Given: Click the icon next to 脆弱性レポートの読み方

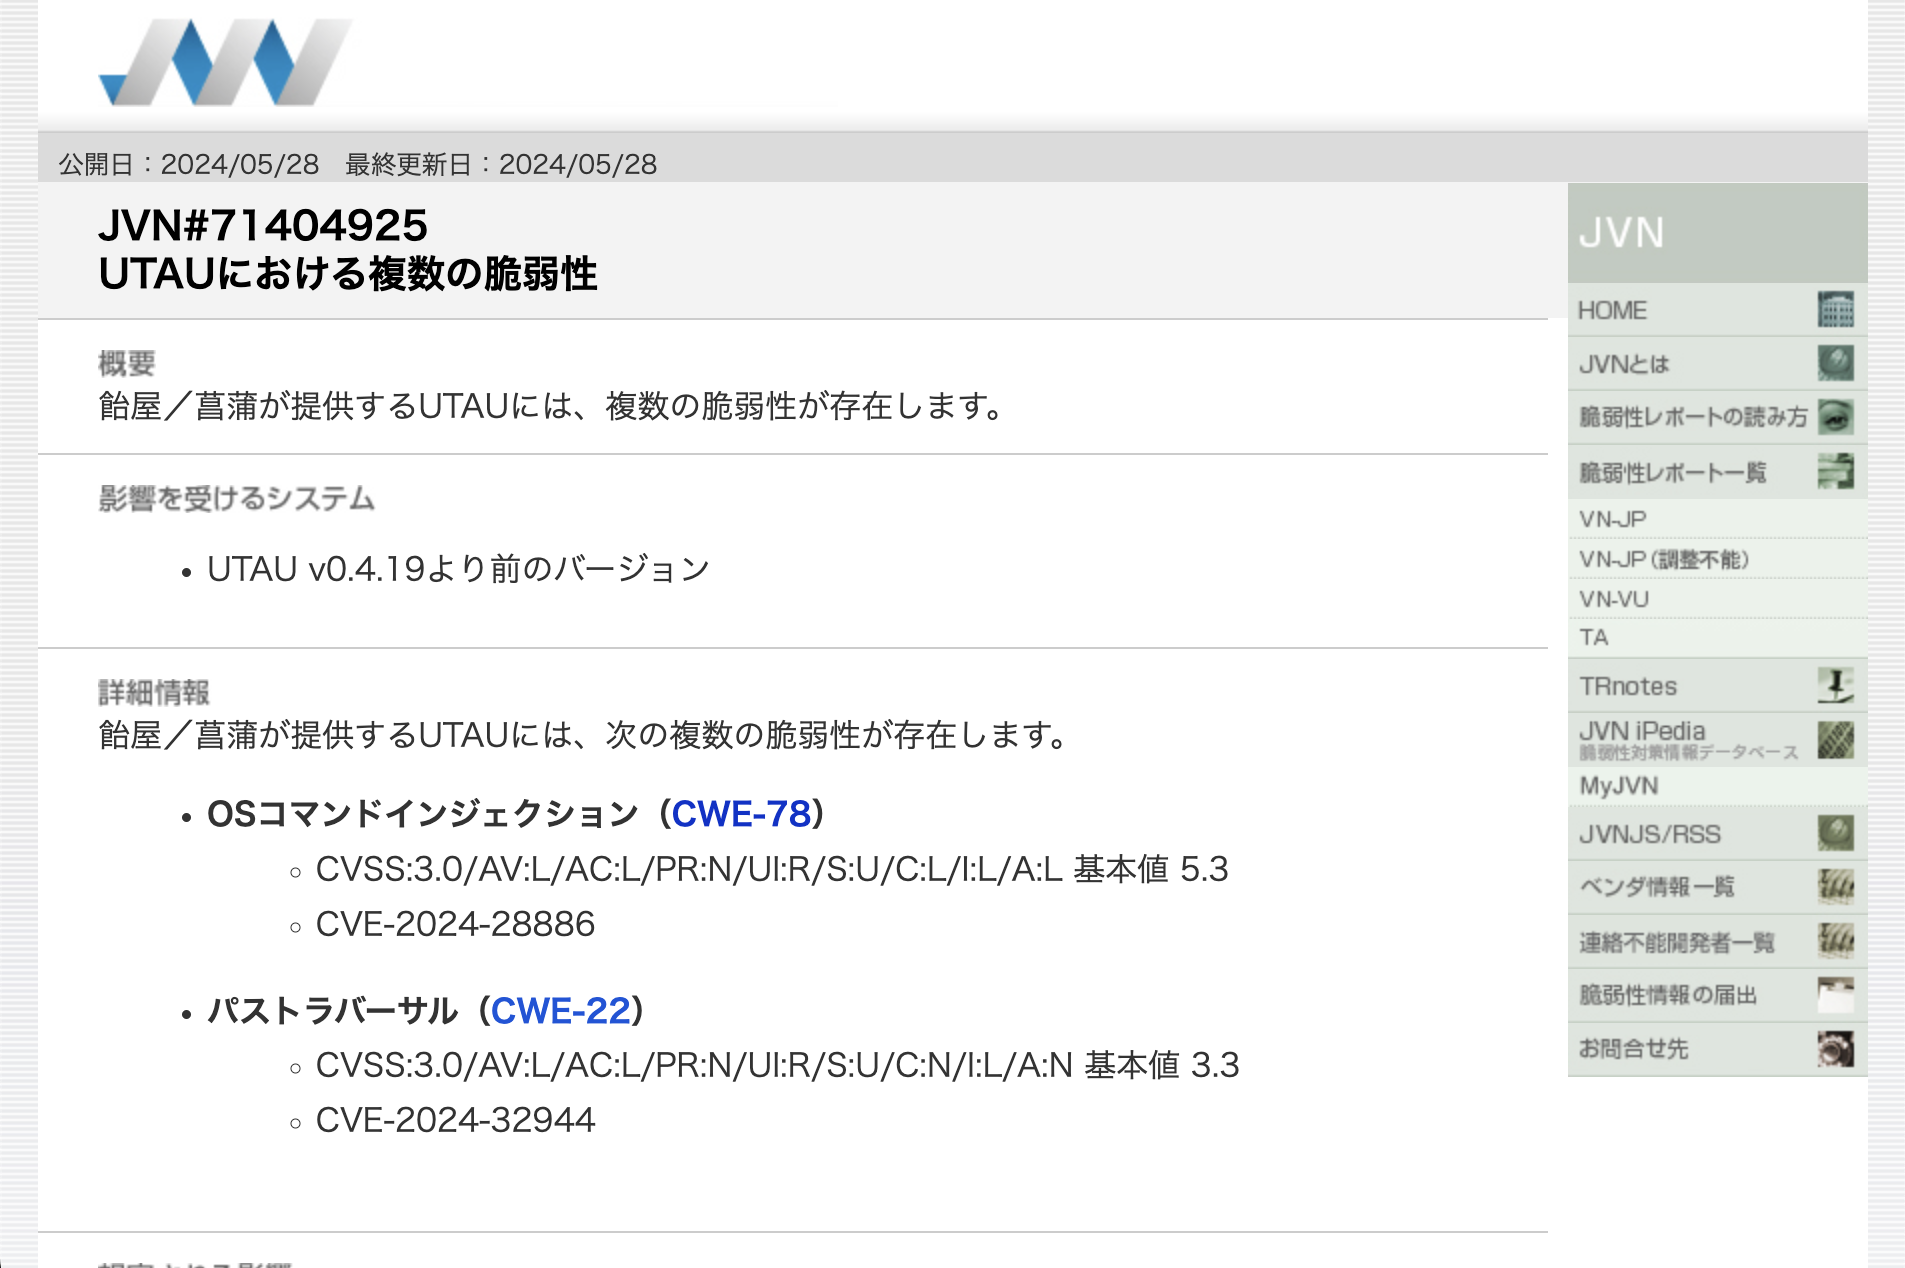Looking at the screenshot, I should tap(1835, 417).
